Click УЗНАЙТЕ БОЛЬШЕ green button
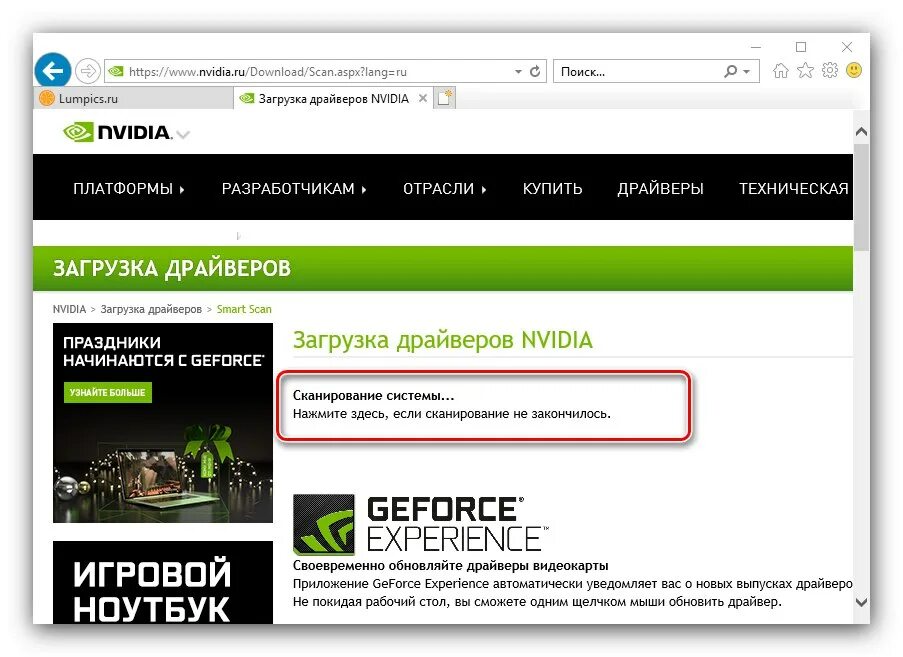 tap(108, 392)
